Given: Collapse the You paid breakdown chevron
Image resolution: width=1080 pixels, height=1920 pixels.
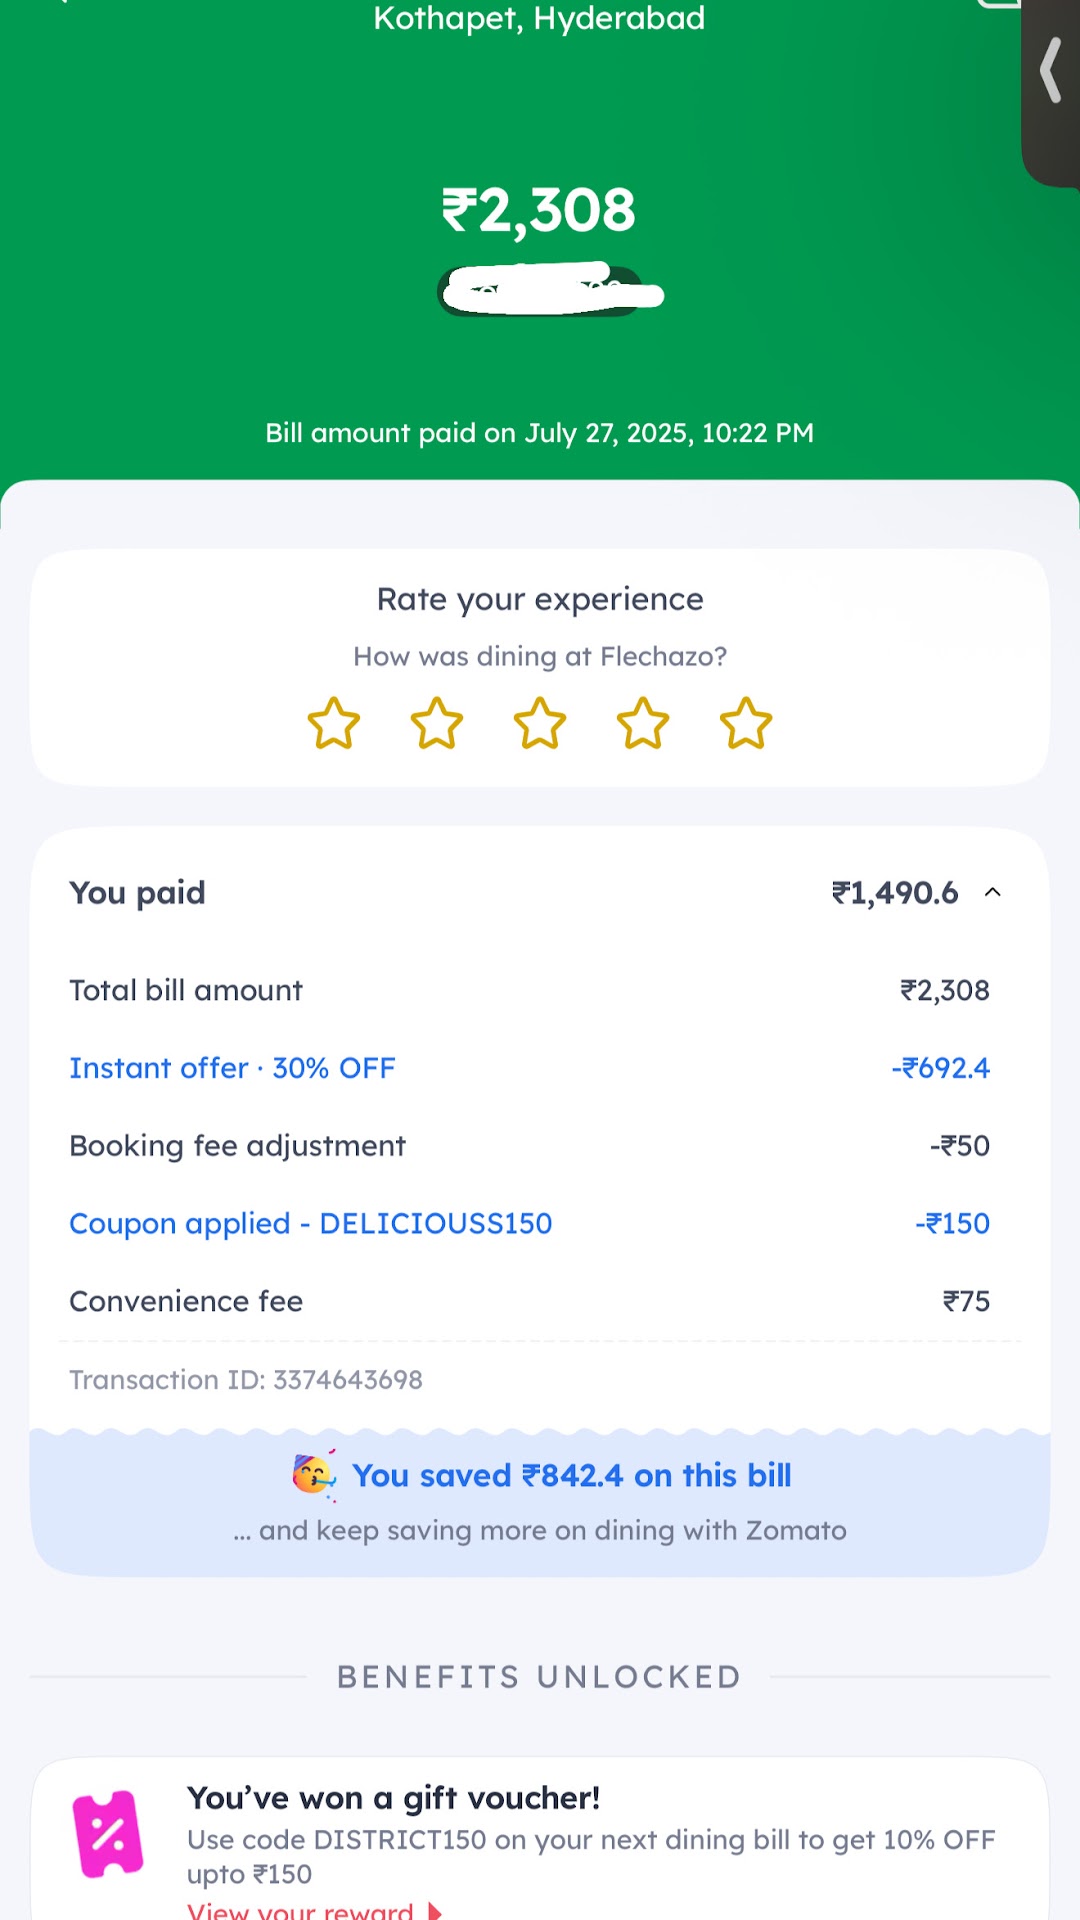Looking at the screenshot, I should (x=993, y=892).
